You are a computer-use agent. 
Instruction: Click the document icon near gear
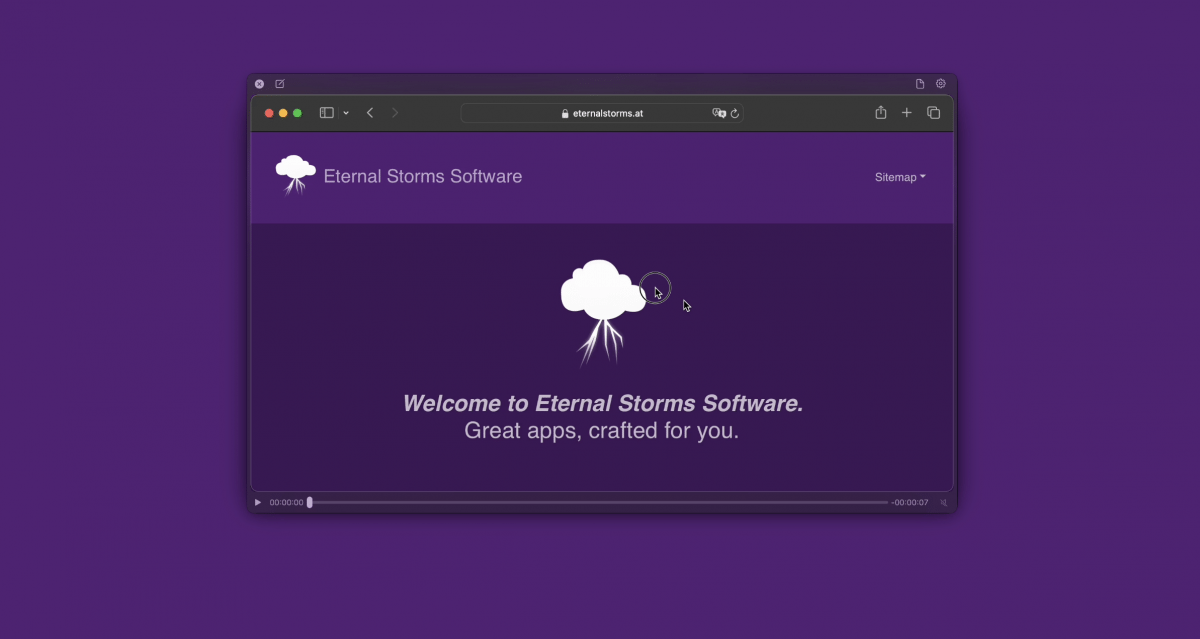920,84
